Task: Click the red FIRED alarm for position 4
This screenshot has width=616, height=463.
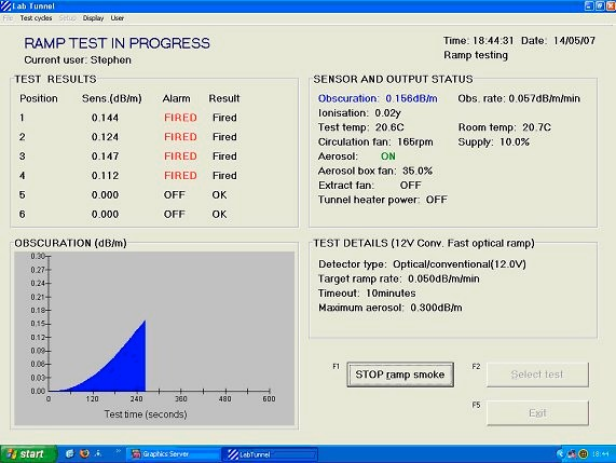Action: coord(180,176)
